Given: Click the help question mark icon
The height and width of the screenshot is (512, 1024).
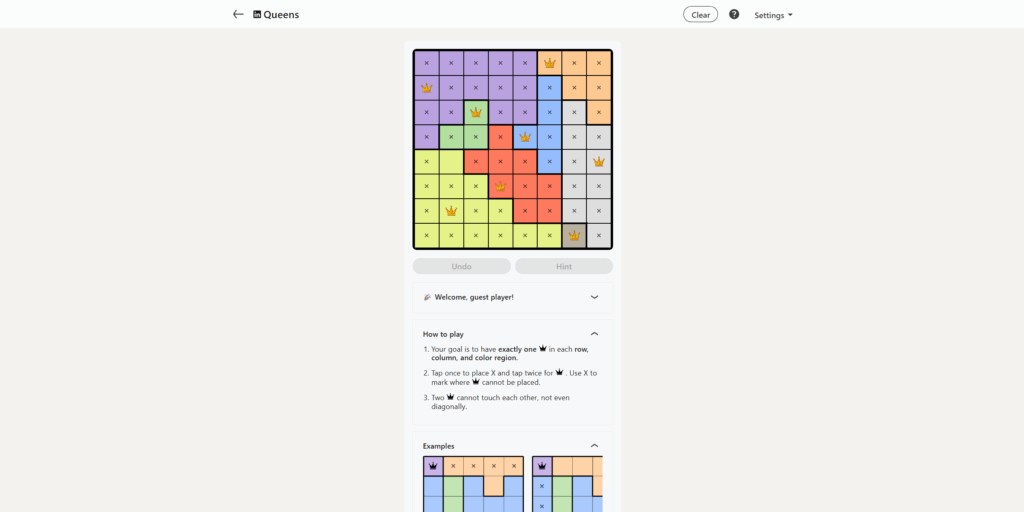Looking at the screenshot, I should click(x=734, y=15).
